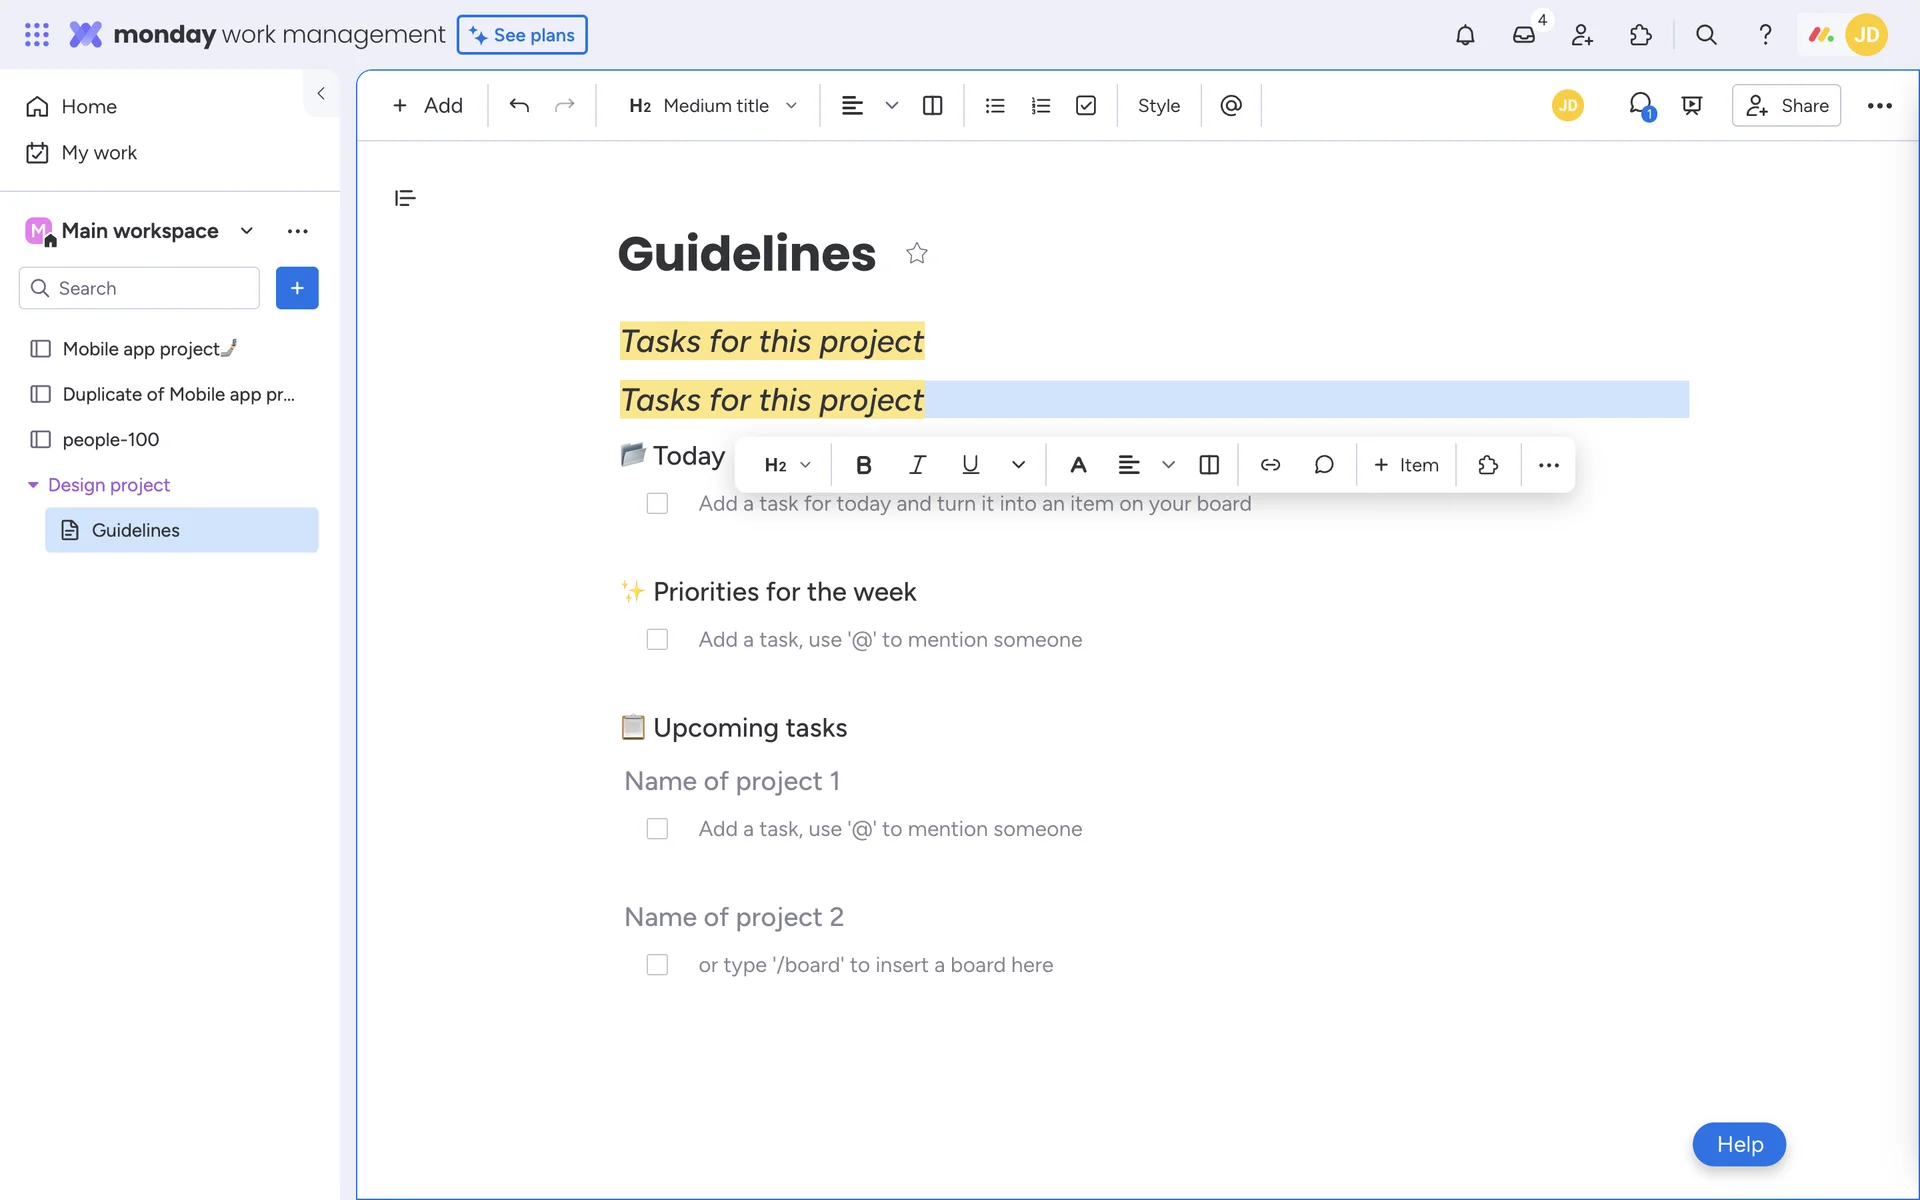
Task: Click the insert link icon
Action: point(1270,465)
